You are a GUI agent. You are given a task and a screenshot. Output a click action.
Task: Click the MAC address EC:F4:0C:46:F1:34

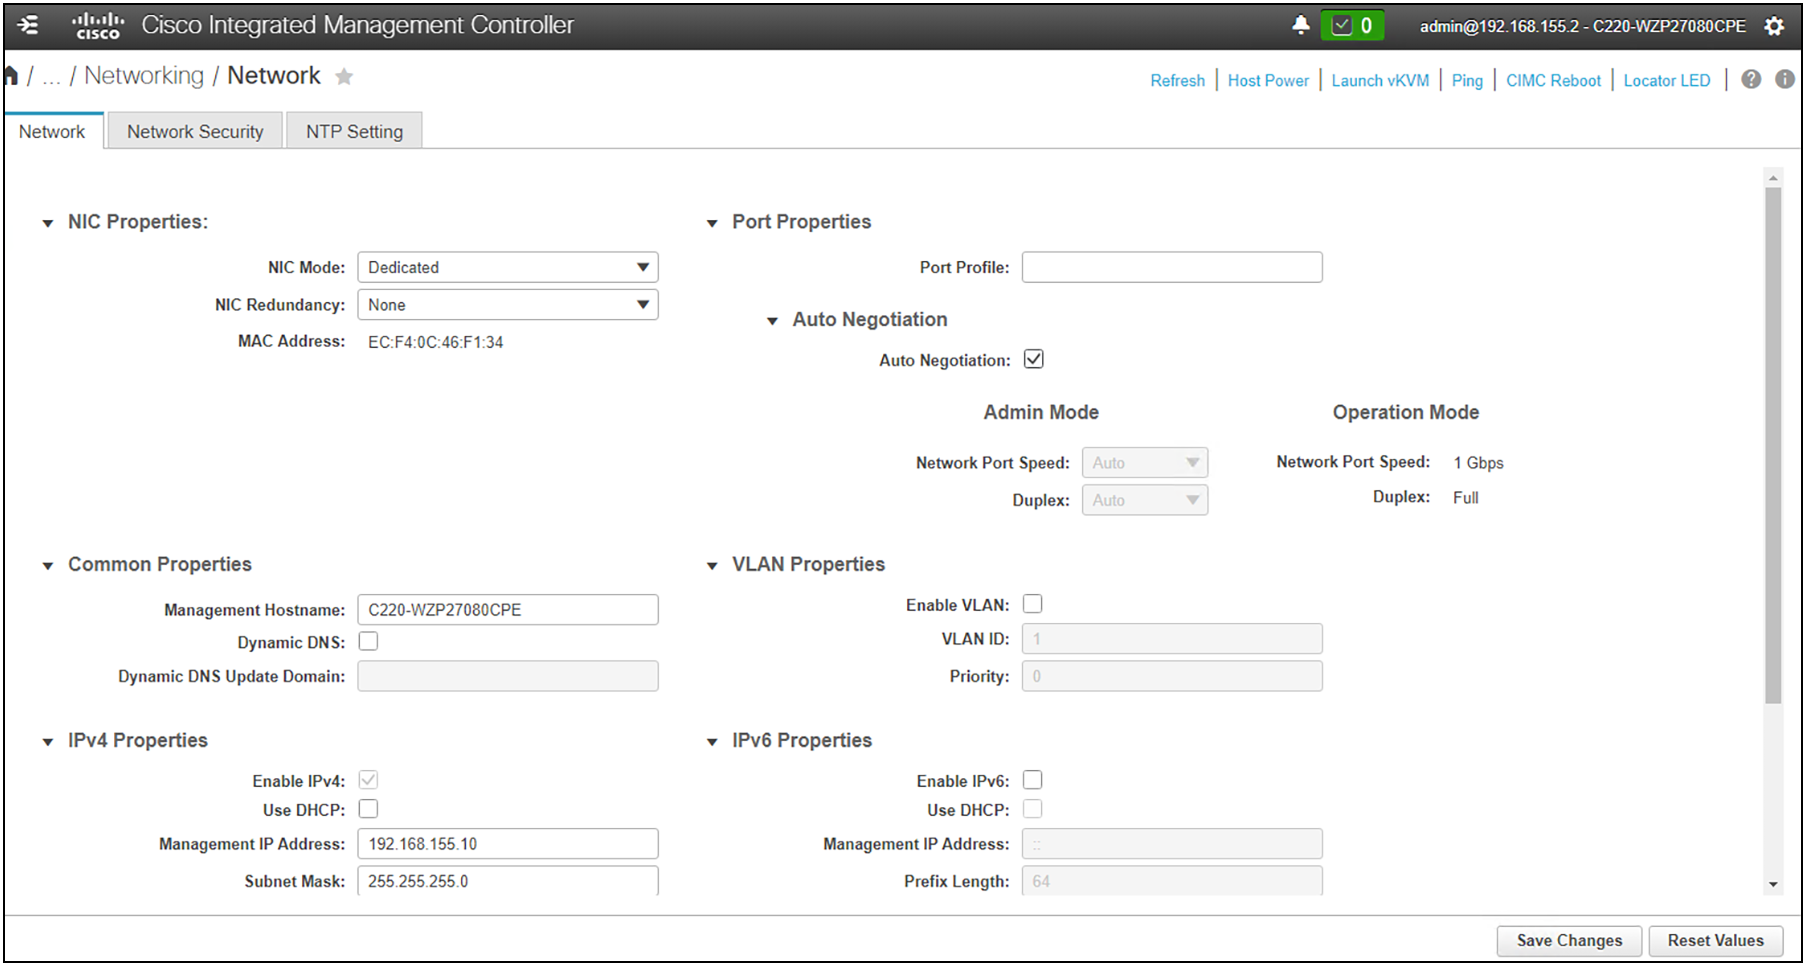(x=435, y=342)
